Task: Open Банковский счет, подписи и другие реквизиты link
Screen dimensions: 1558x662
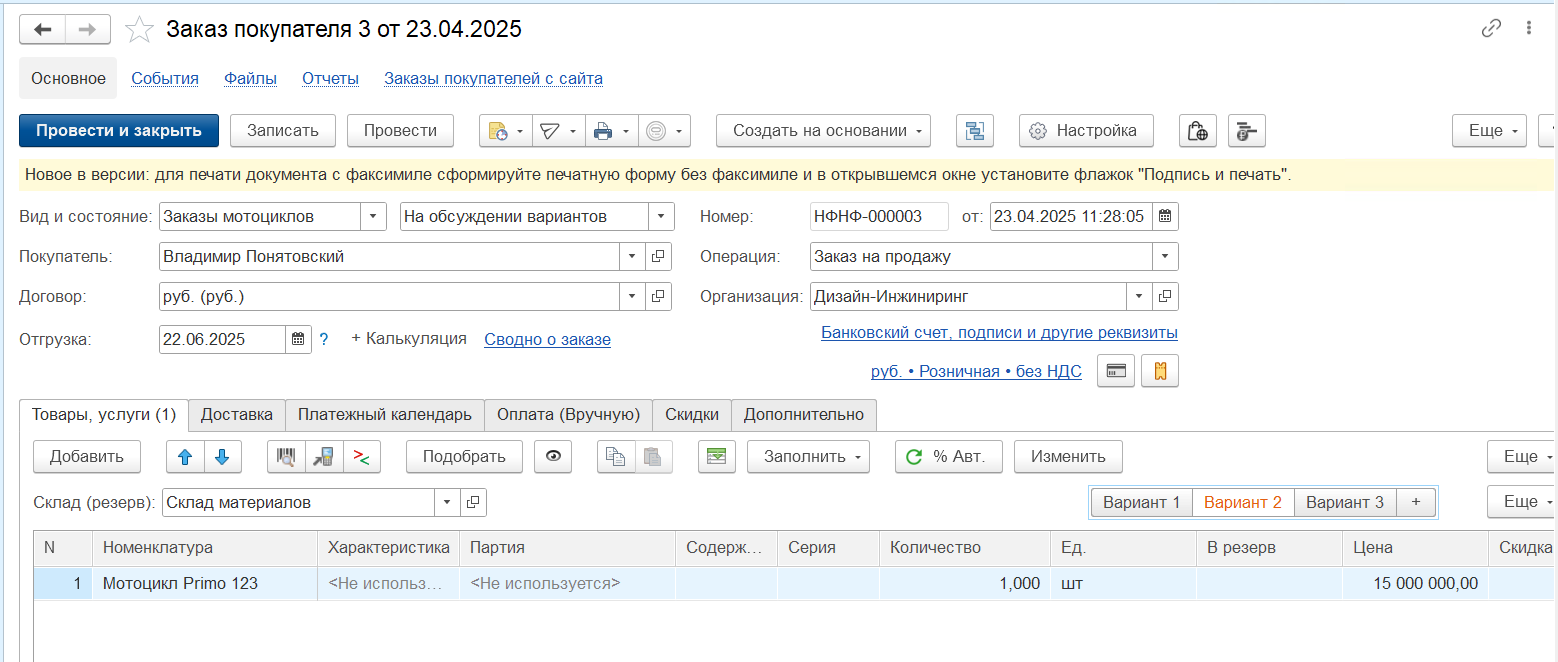Action: coord(999,333)
